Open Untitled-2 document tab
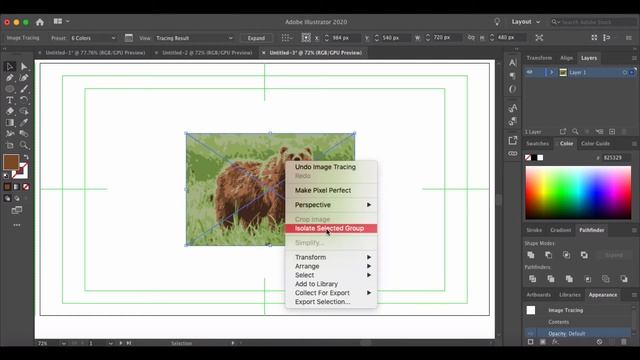Image resolution: width=640 pixels, height=360 pixels. pos(207,53)
